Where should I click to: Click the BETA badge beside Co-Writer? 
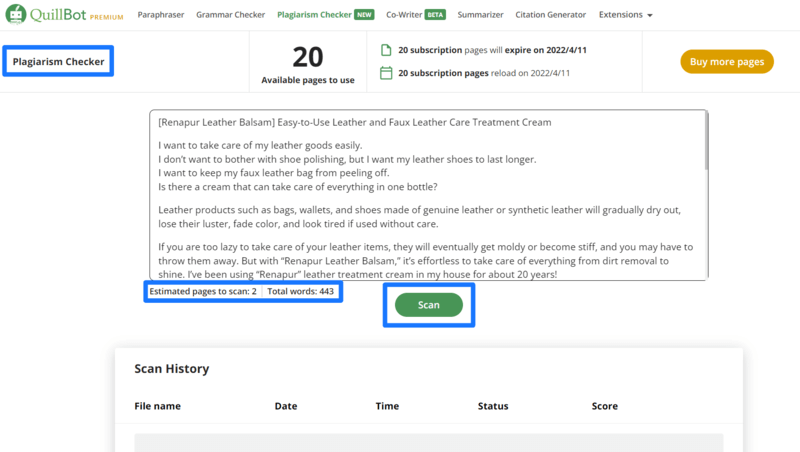click(435, 15)
